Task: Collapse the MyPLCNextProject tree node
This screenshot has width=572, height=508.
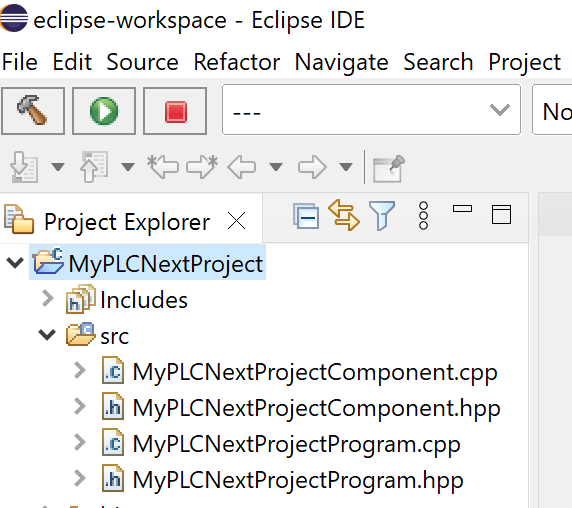Action: (15, 262)
